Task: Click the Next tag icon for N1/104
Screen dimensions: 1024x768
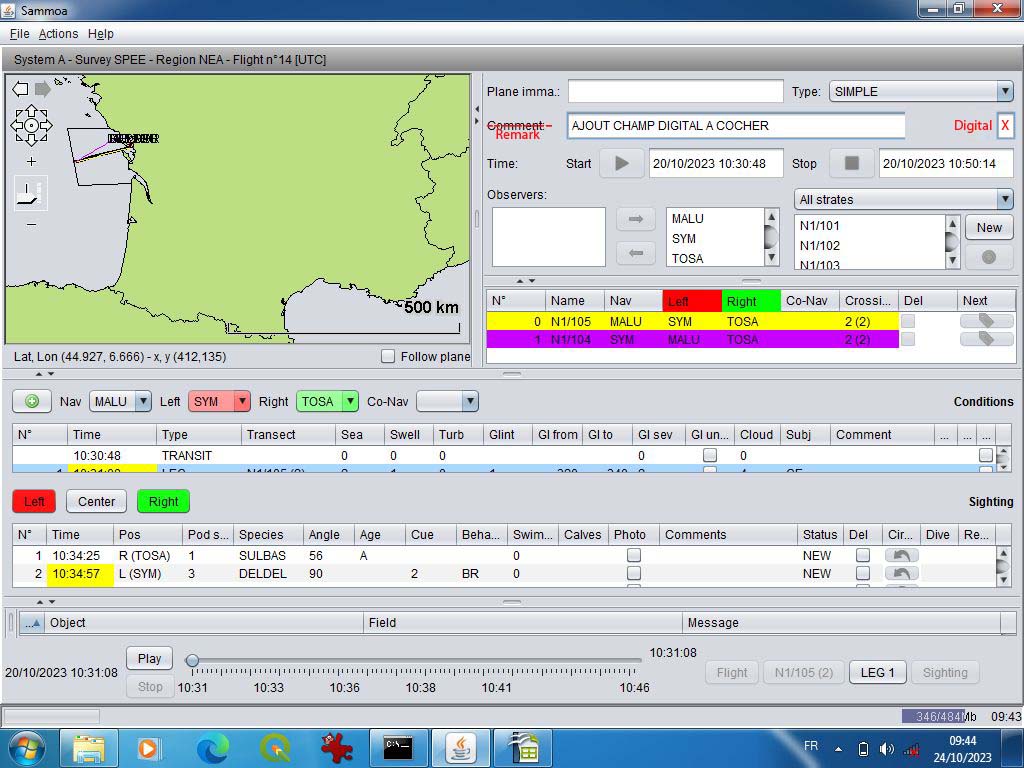Action: [986, 339]
